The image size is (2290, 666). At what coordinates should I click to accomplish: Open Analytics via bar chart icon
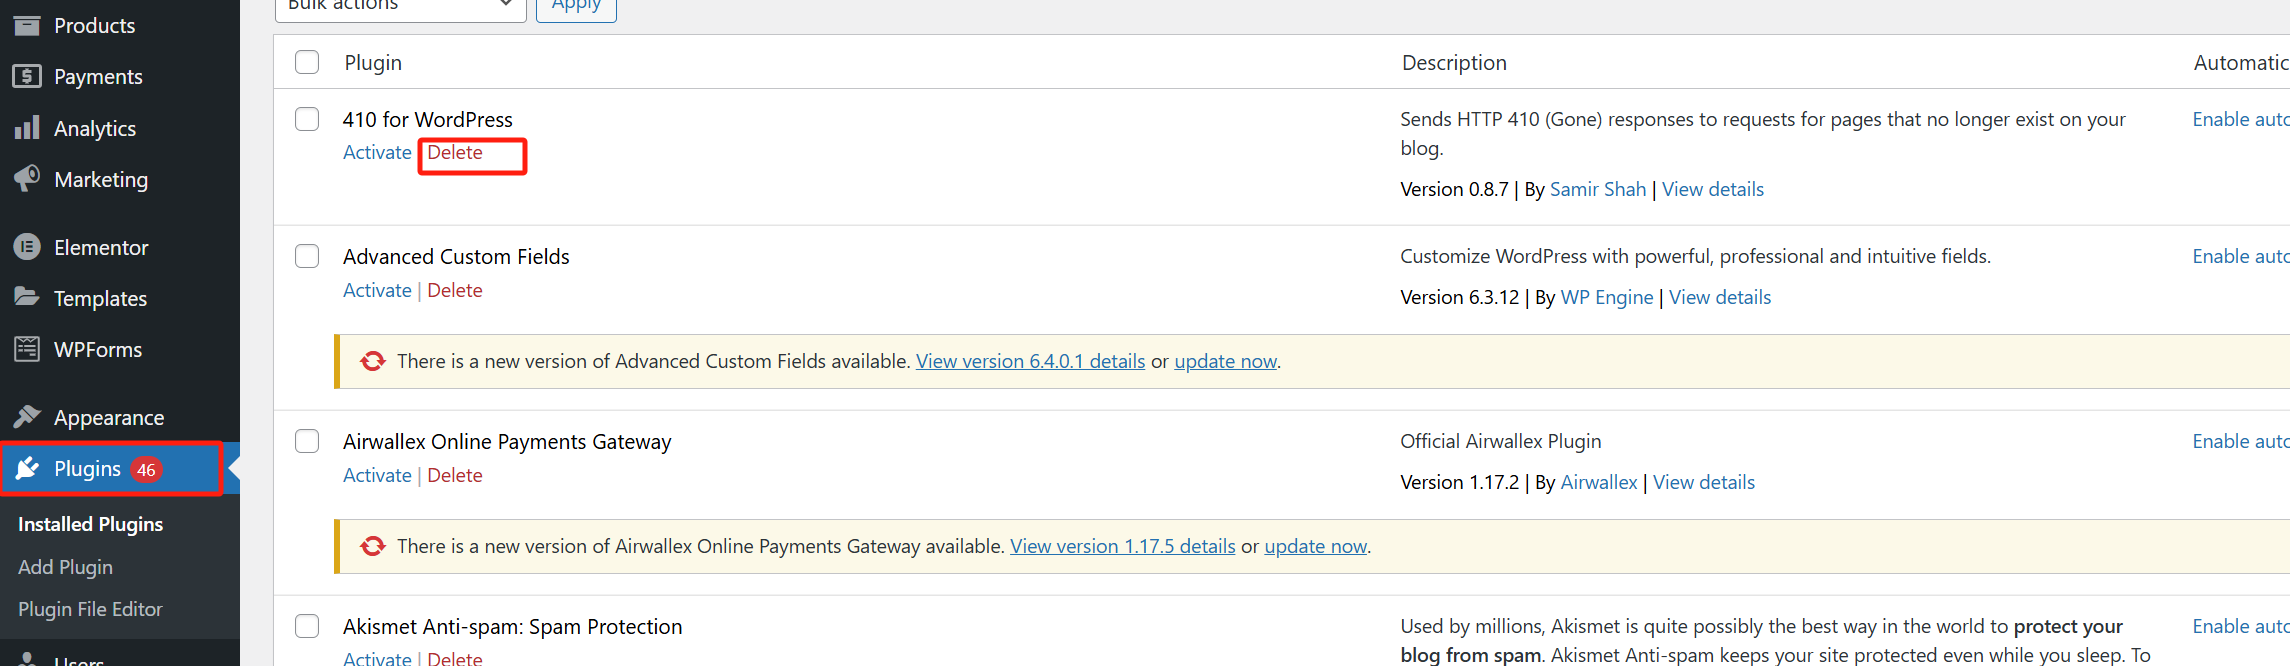click(x=27, y=128)
